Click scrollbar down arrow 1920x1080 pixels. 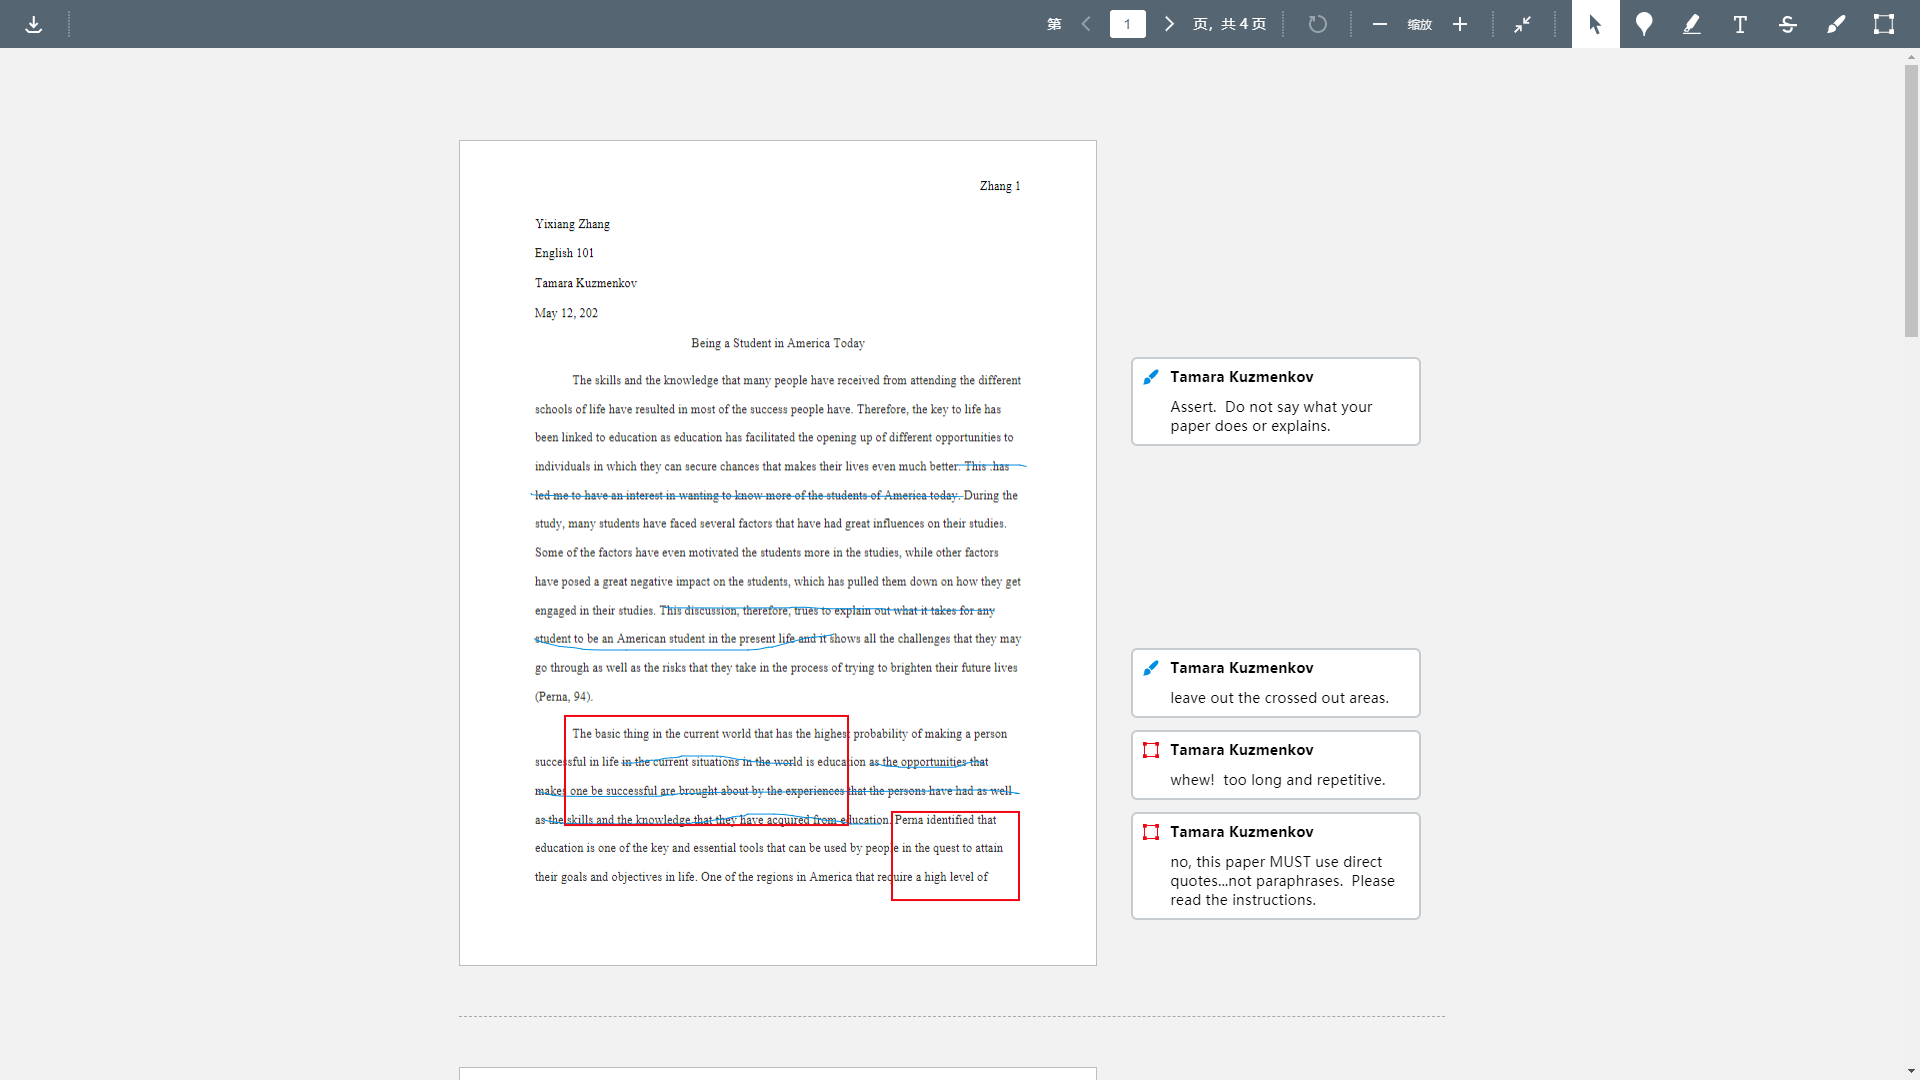point(1911,1071)
